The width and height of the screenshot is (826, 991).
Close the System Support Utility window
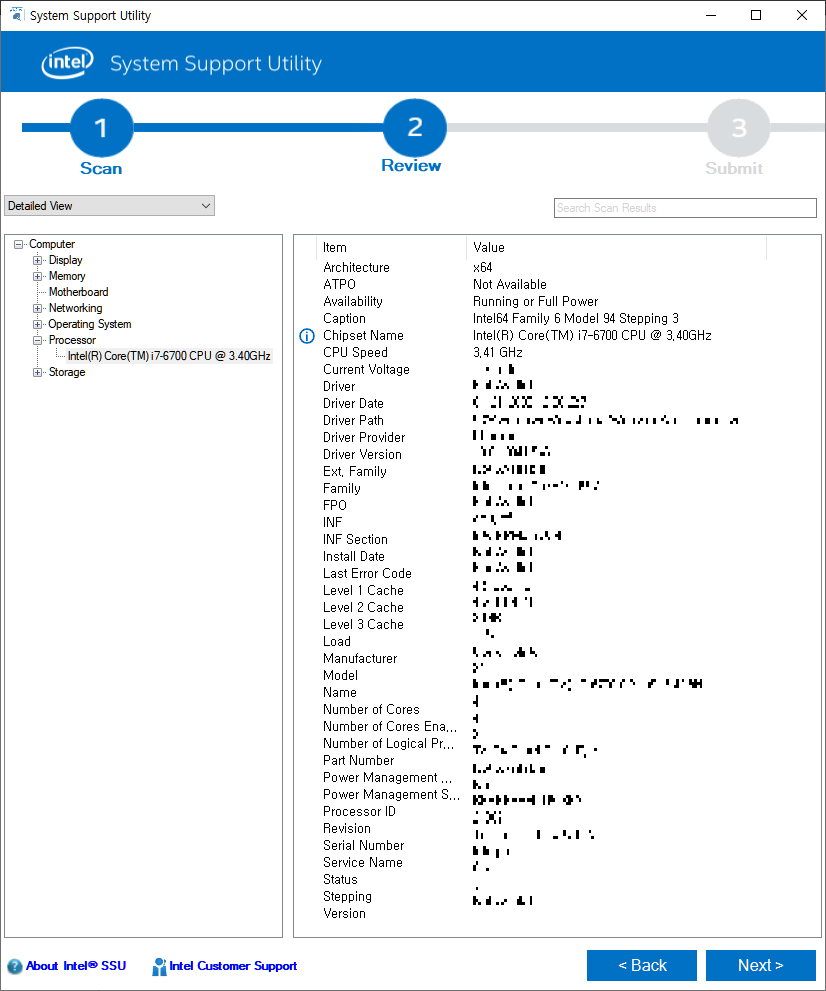click(801, 15)
